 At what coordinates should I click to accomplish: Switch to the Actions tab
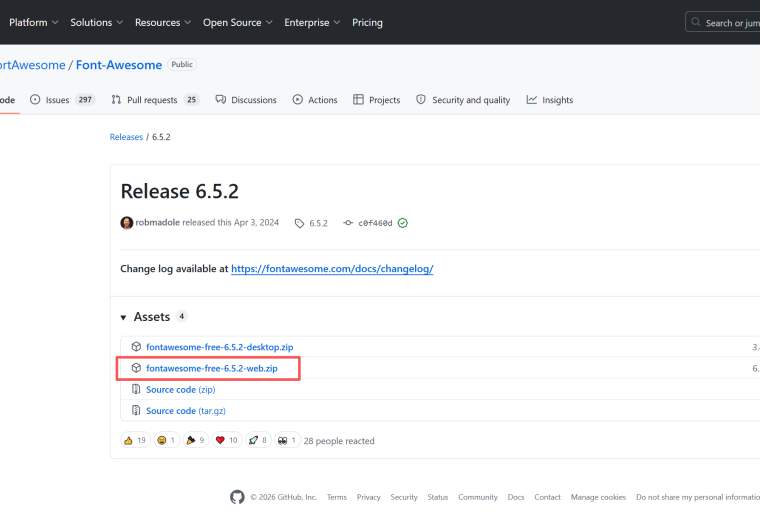(315, 100)
